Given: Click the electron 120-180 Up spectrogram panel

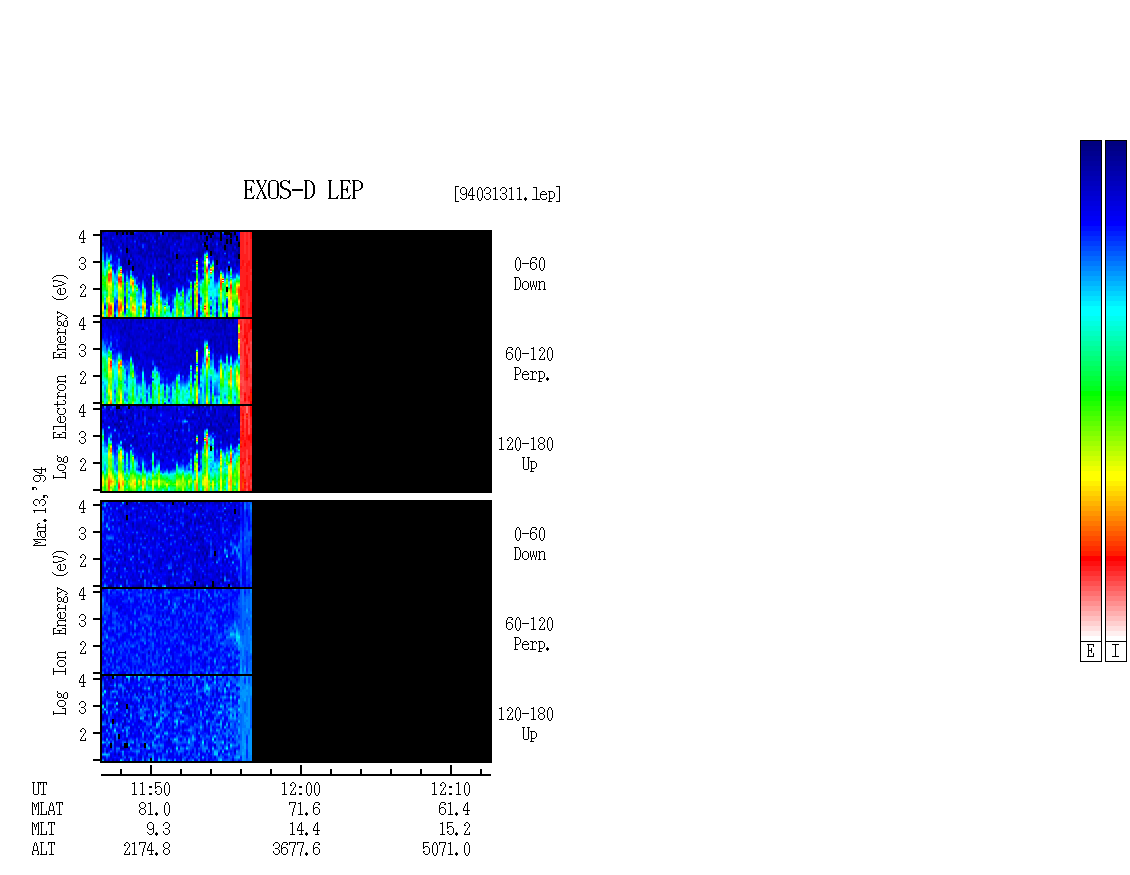Looking at the screenshot, I should pos(296,448).
